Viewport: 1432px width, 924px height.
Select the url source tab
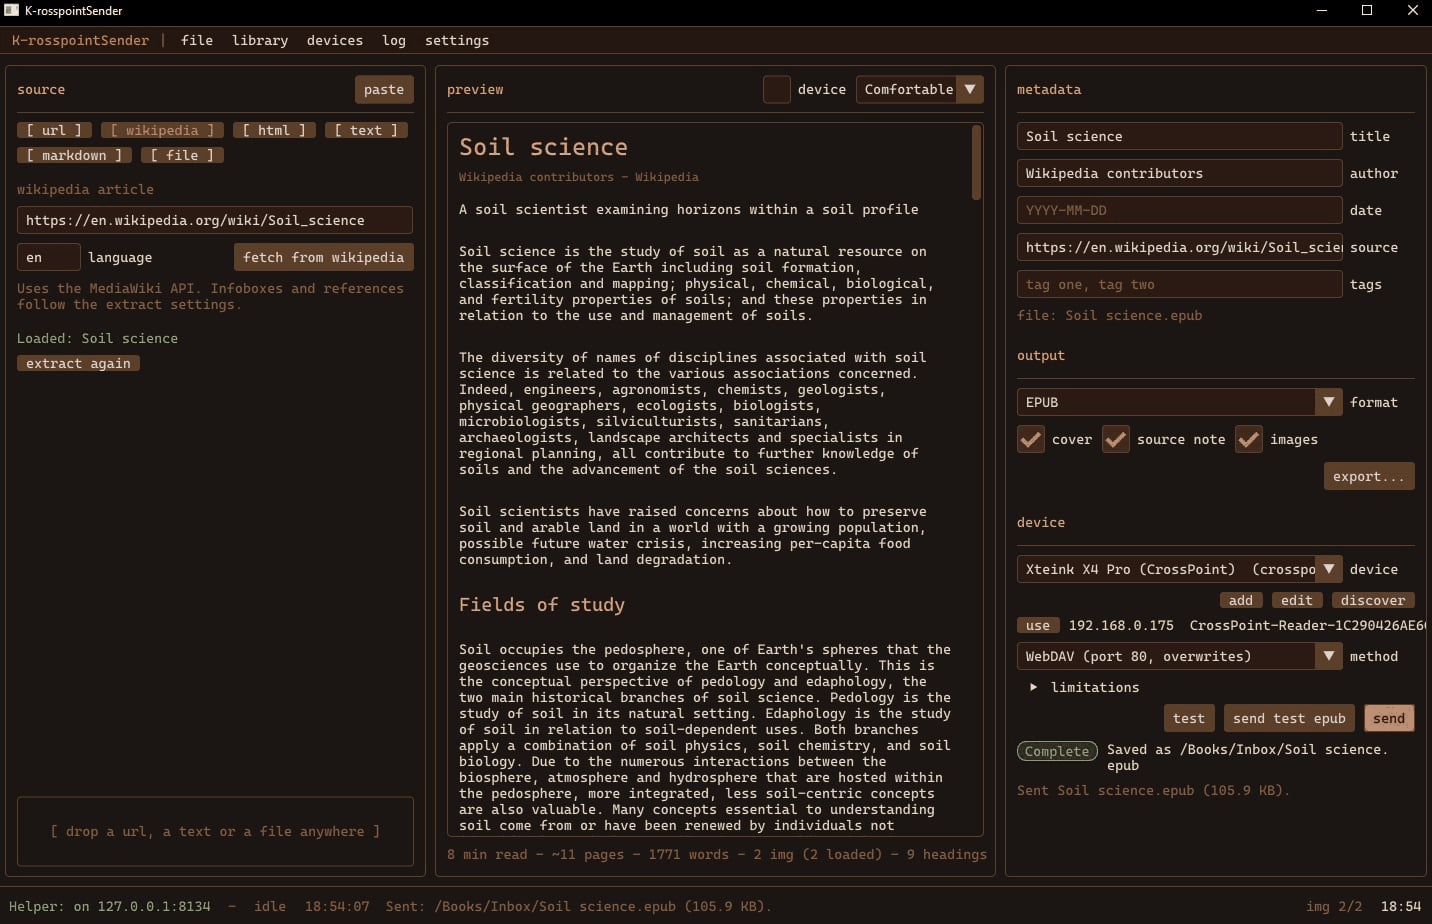point(54,130)
